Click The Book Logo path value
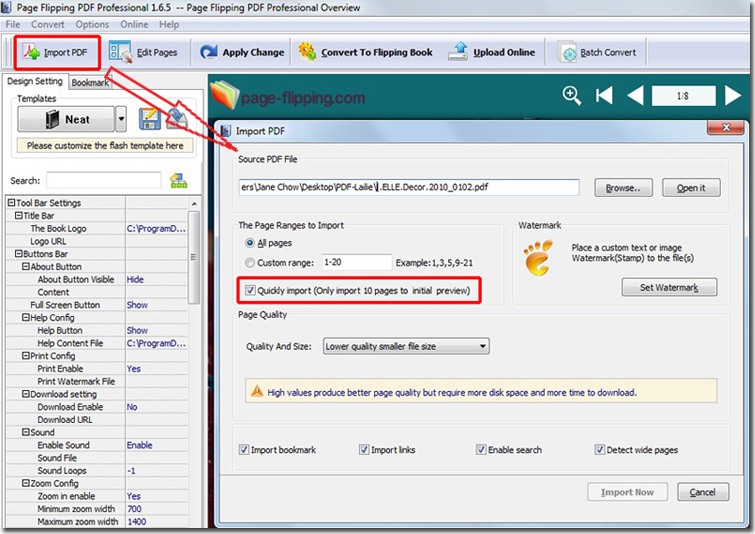The width and height of the screenshot is (755, 534). pos(156,228)
